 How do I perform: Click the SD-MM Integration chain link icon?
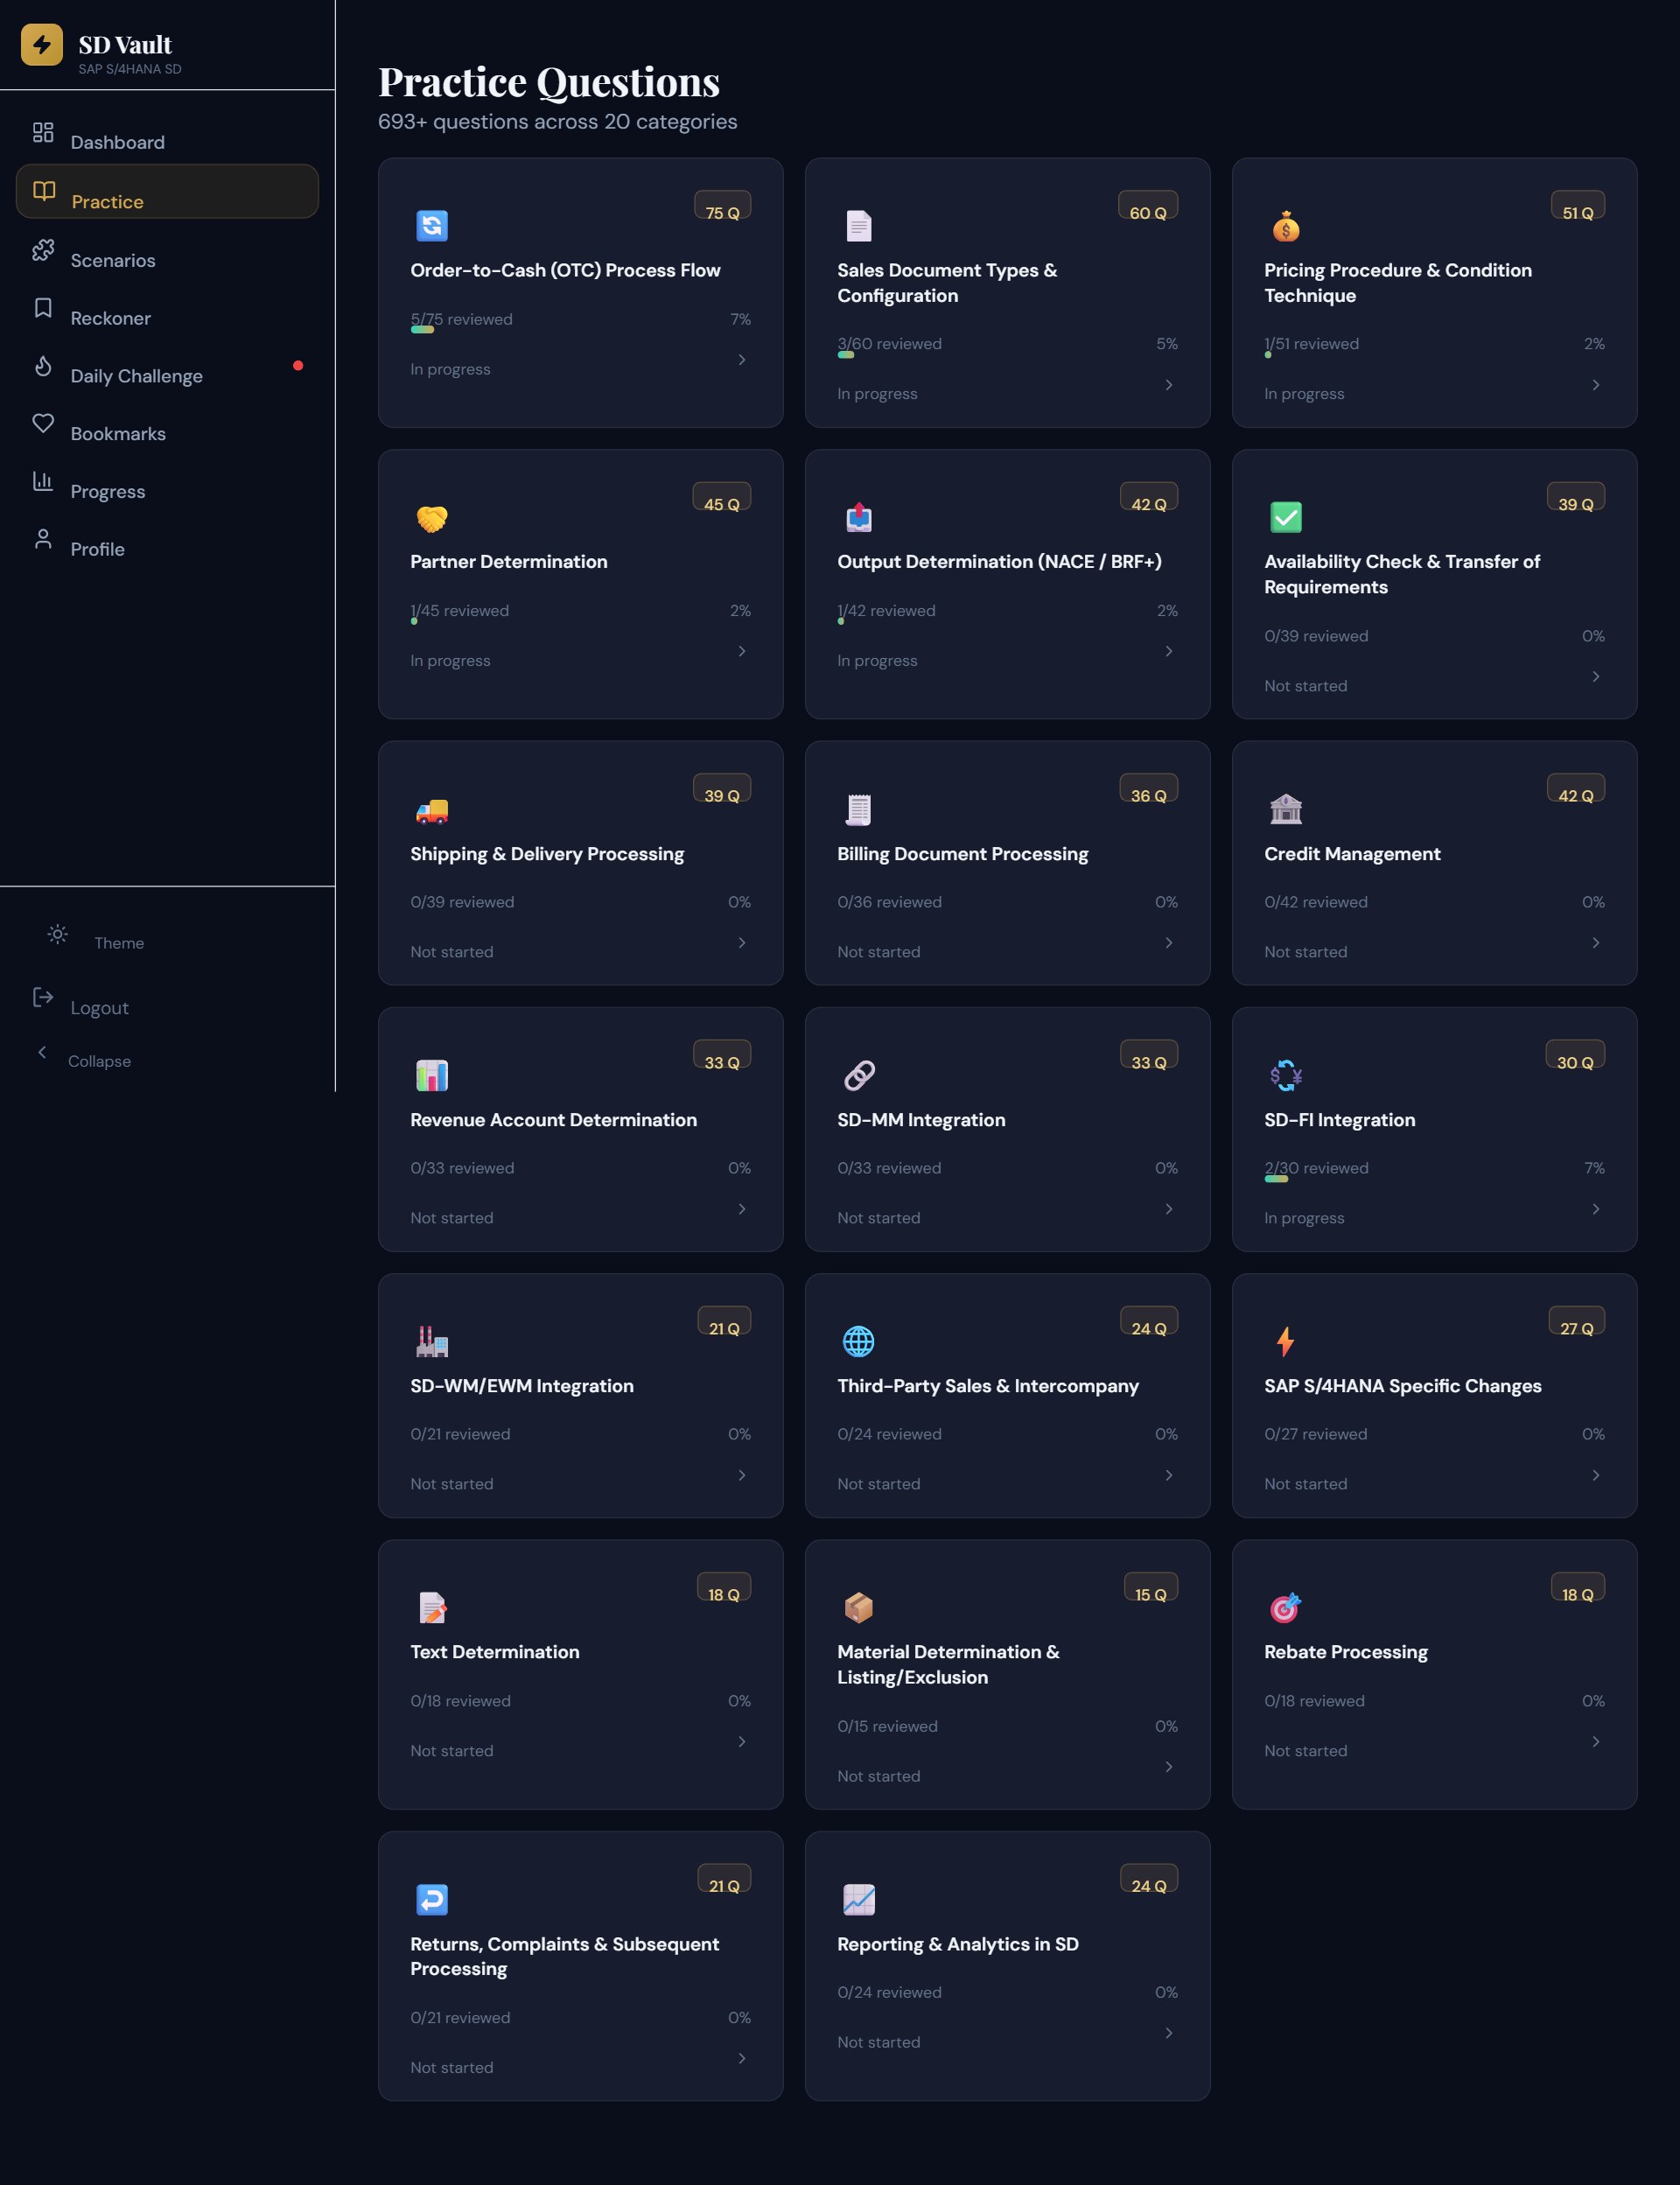pyautogui.click(x=859, y=1076)
